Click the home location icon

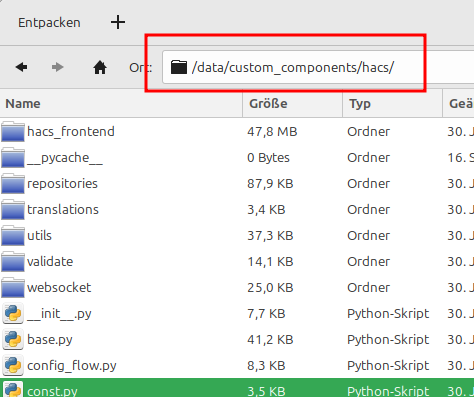[x=100, y=67]
